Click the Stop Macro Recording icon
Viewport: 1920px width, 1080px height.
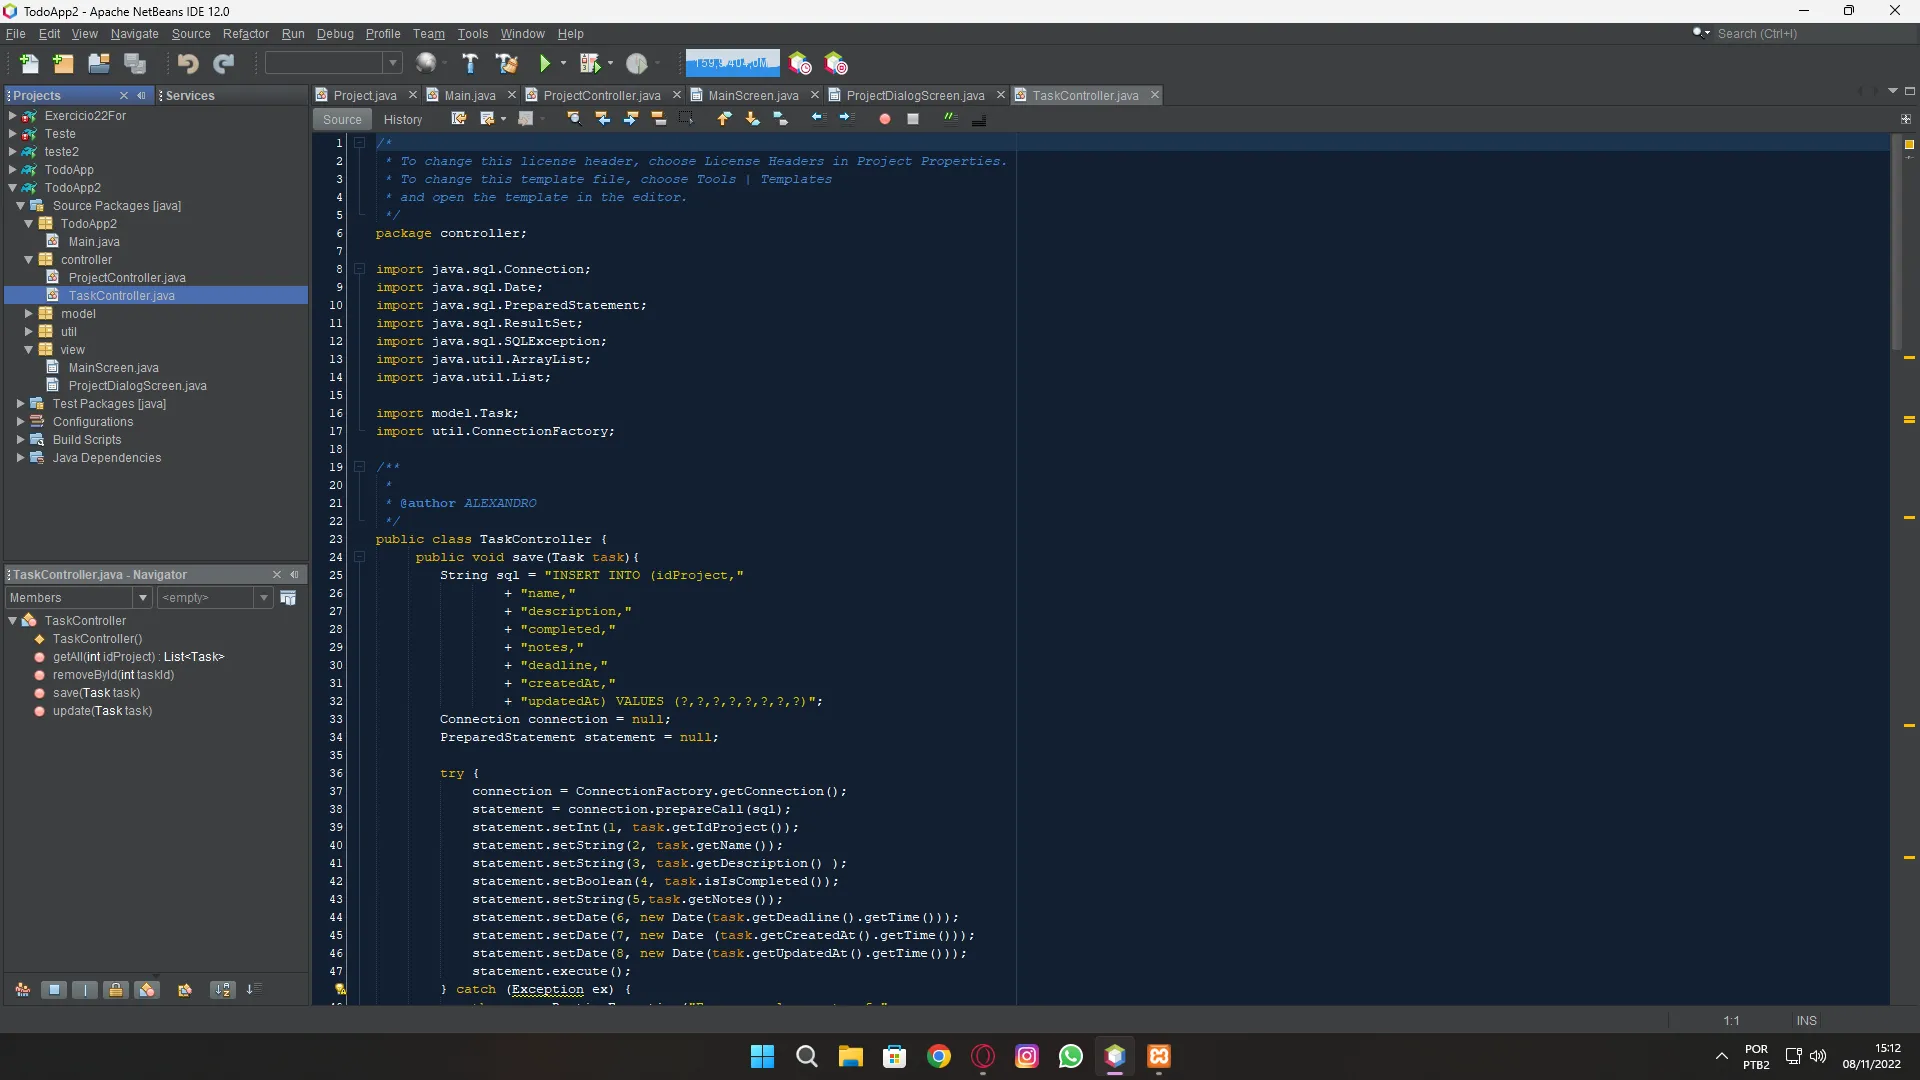[912, 119]
